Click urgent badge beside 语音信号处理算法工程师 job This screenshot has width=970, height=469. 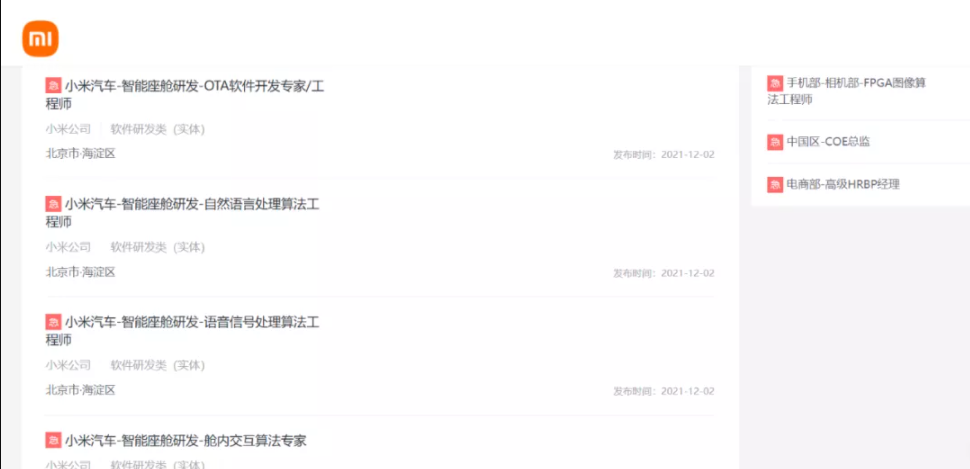point(53,322)
